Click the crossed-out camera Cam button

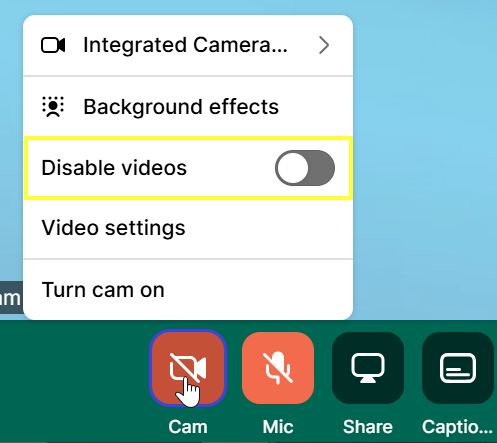pos(188,368)
